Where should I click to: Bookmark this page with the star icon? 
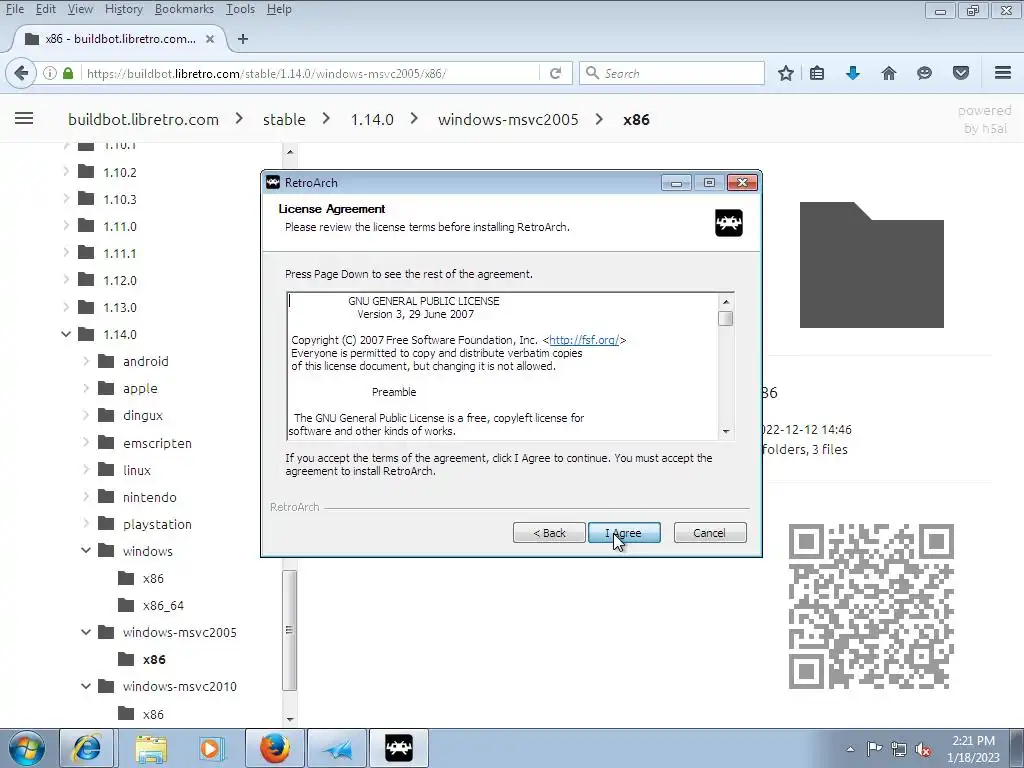(786, 73)
